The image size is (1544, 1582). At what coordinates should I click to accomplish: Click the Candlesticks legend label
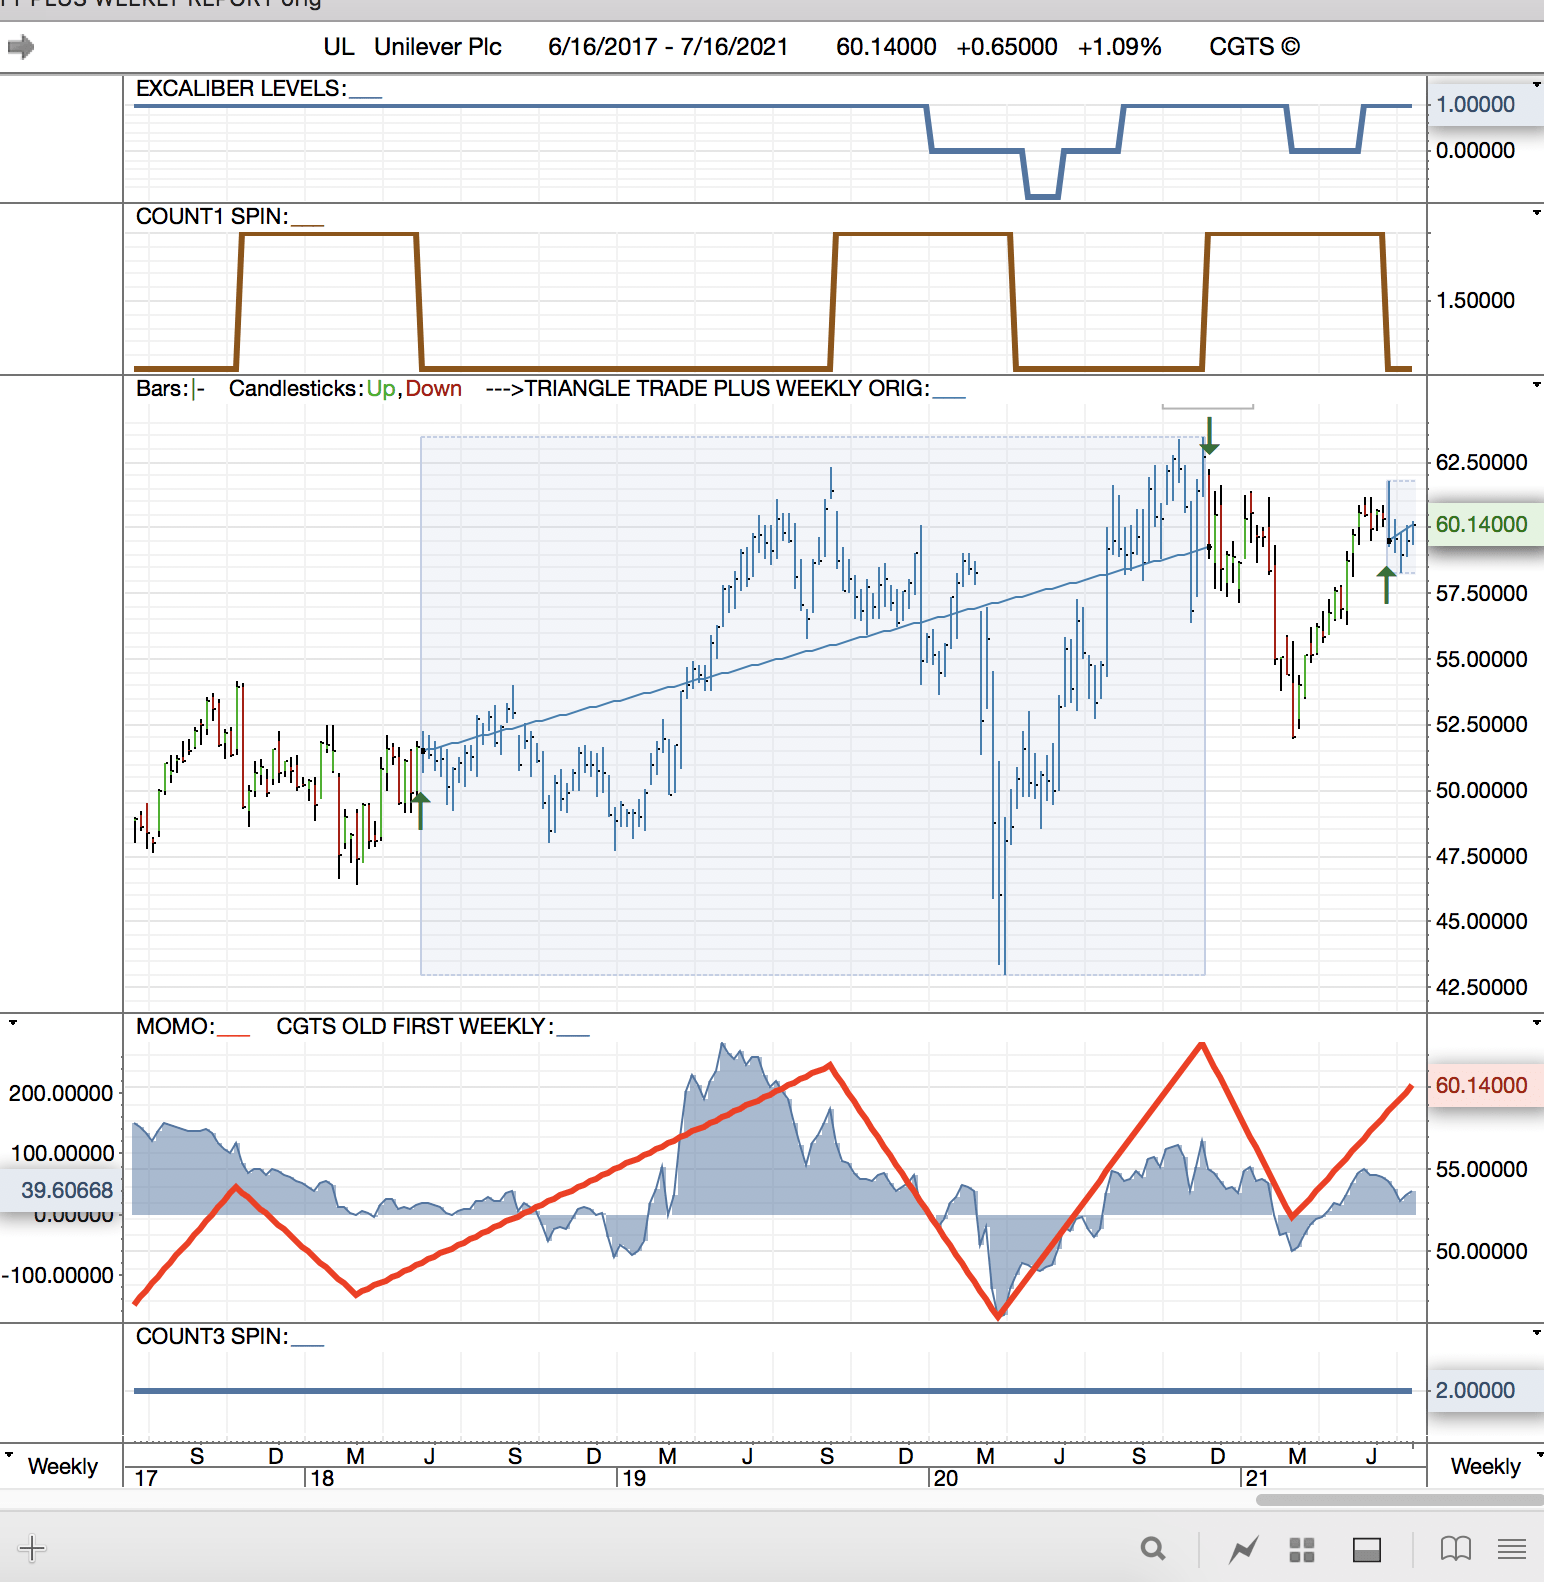coord(296,388)
